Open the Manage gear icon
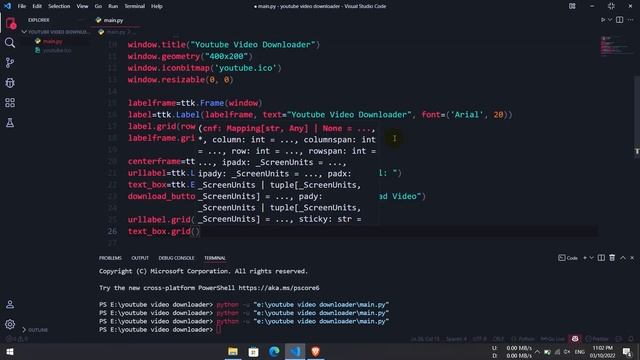This screenshot has width=640, height=360. [10, 324]
